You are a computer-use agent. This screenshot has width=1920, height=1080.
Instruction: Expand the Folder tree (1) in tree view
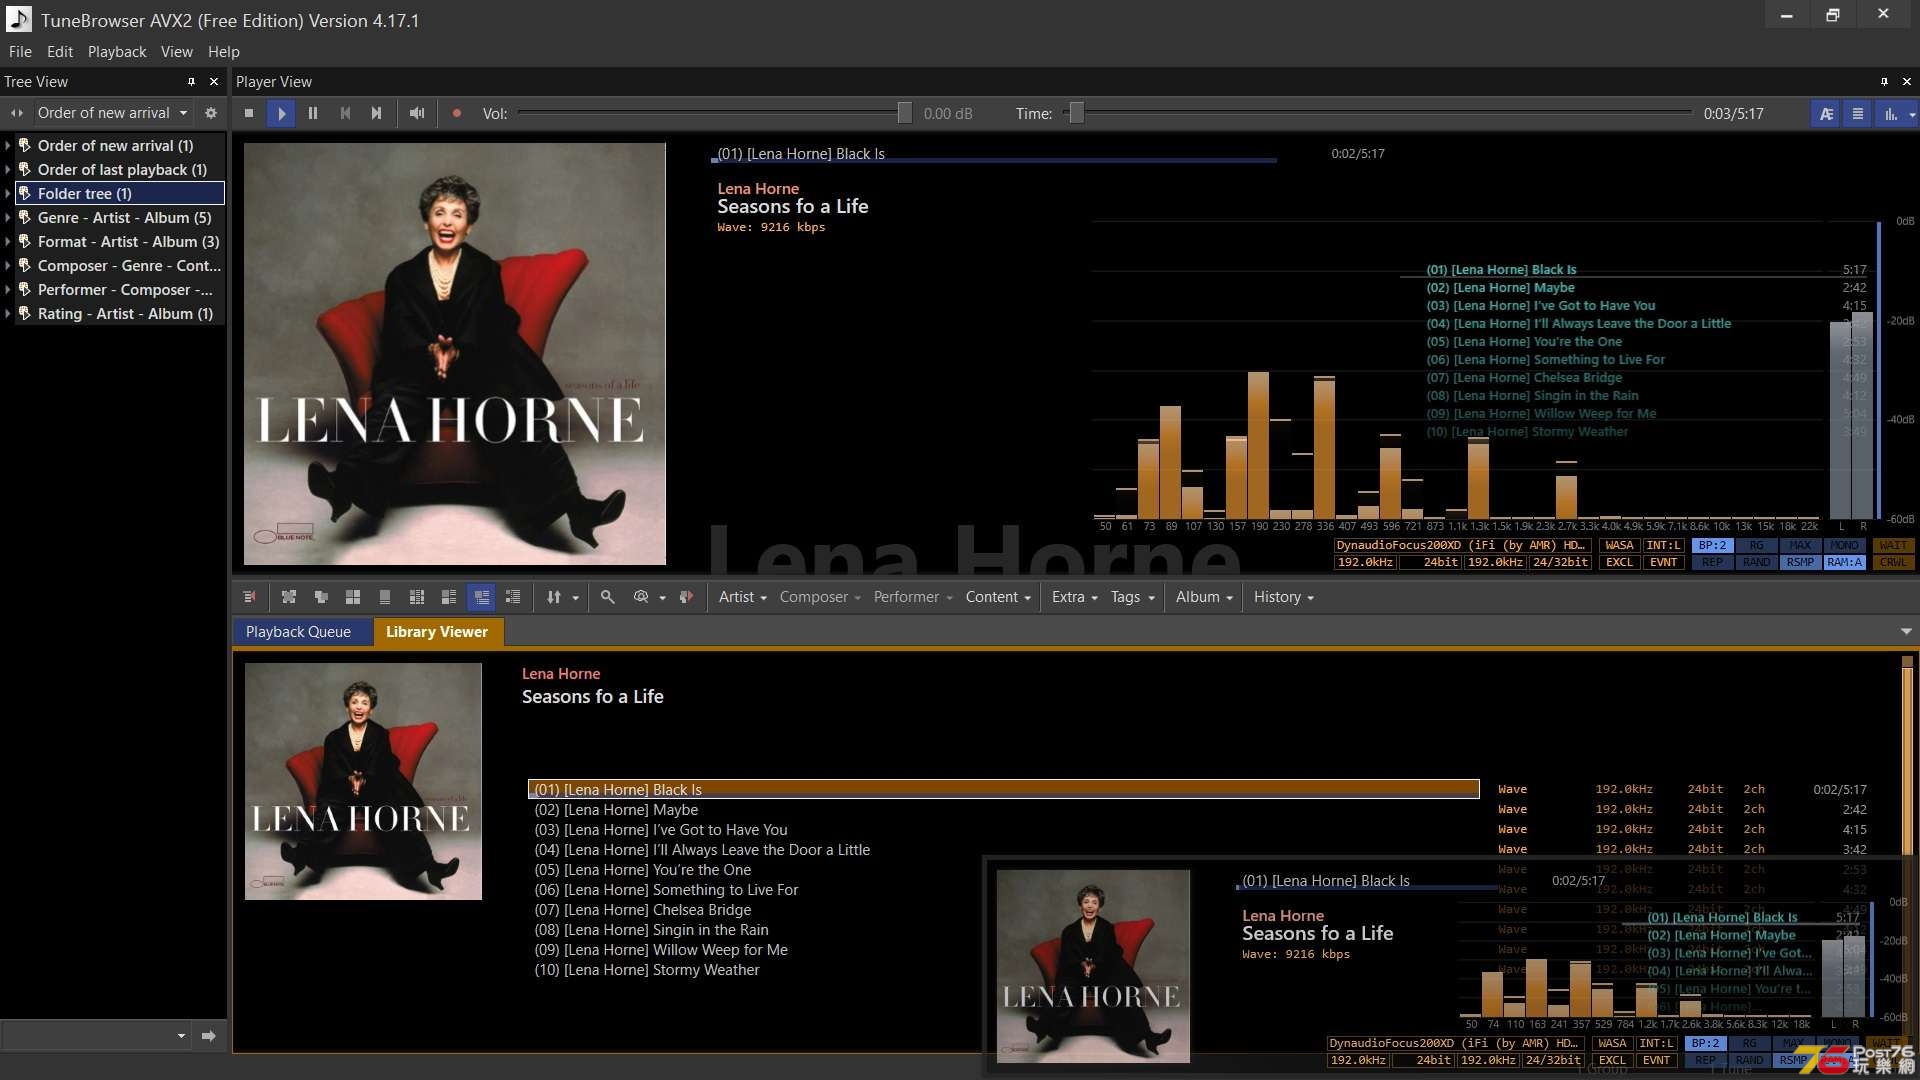pyautogui.click(x=9, y=193)
